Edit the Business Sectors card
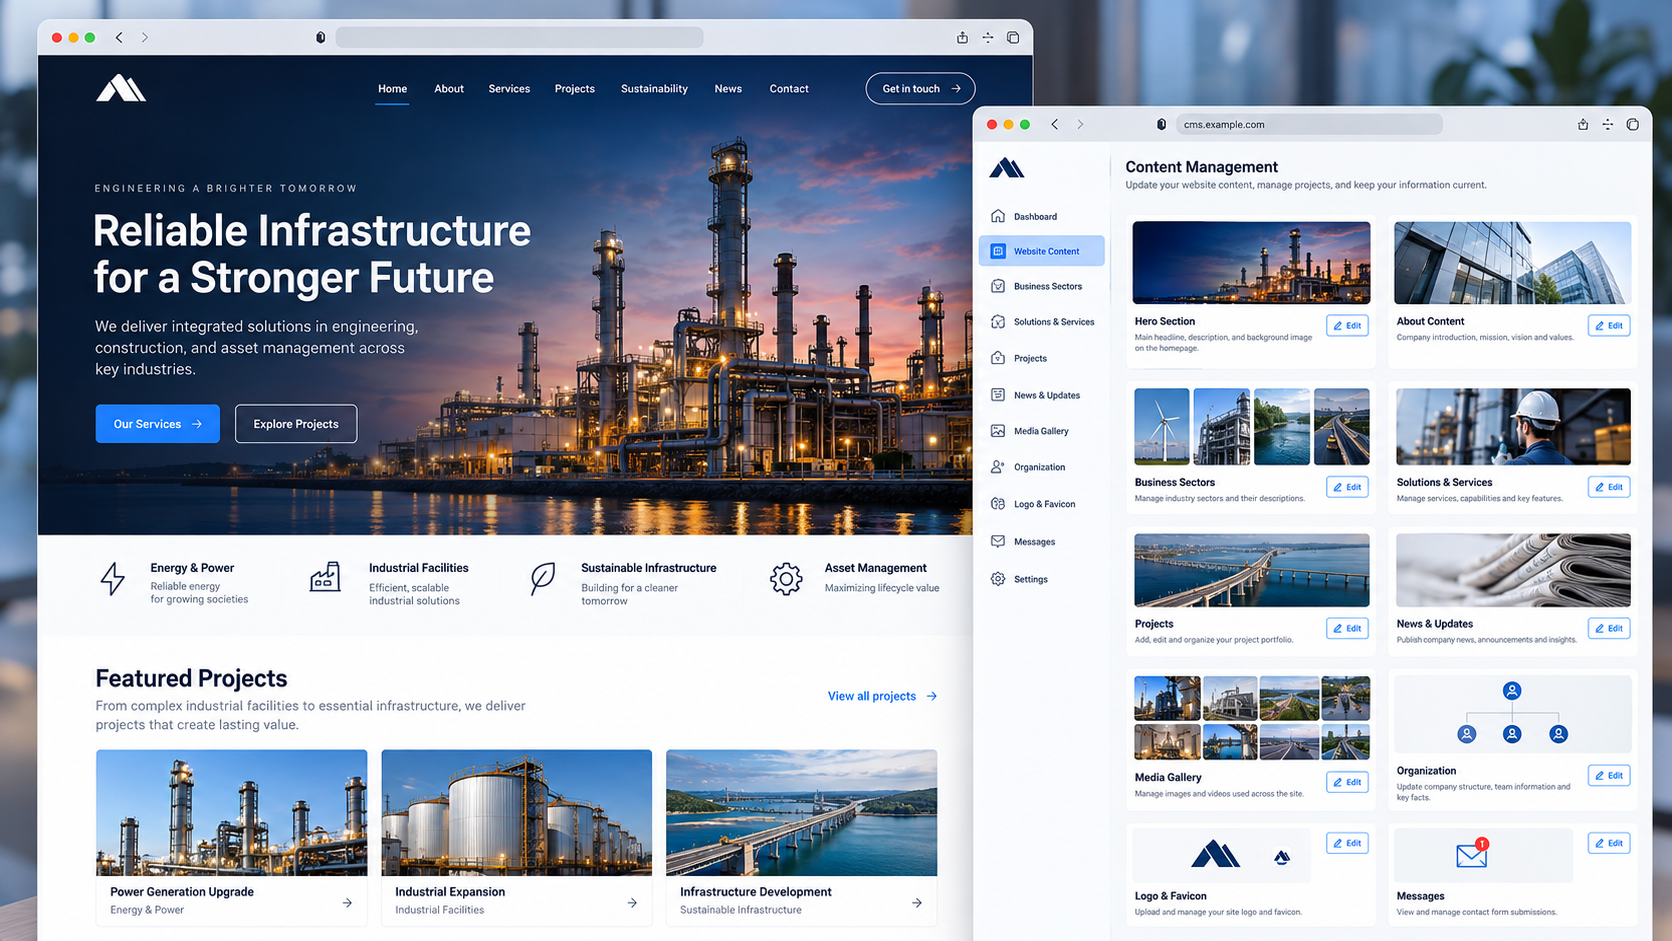The height and width of the screenshot is (941, 1672). click(1347, 487)
